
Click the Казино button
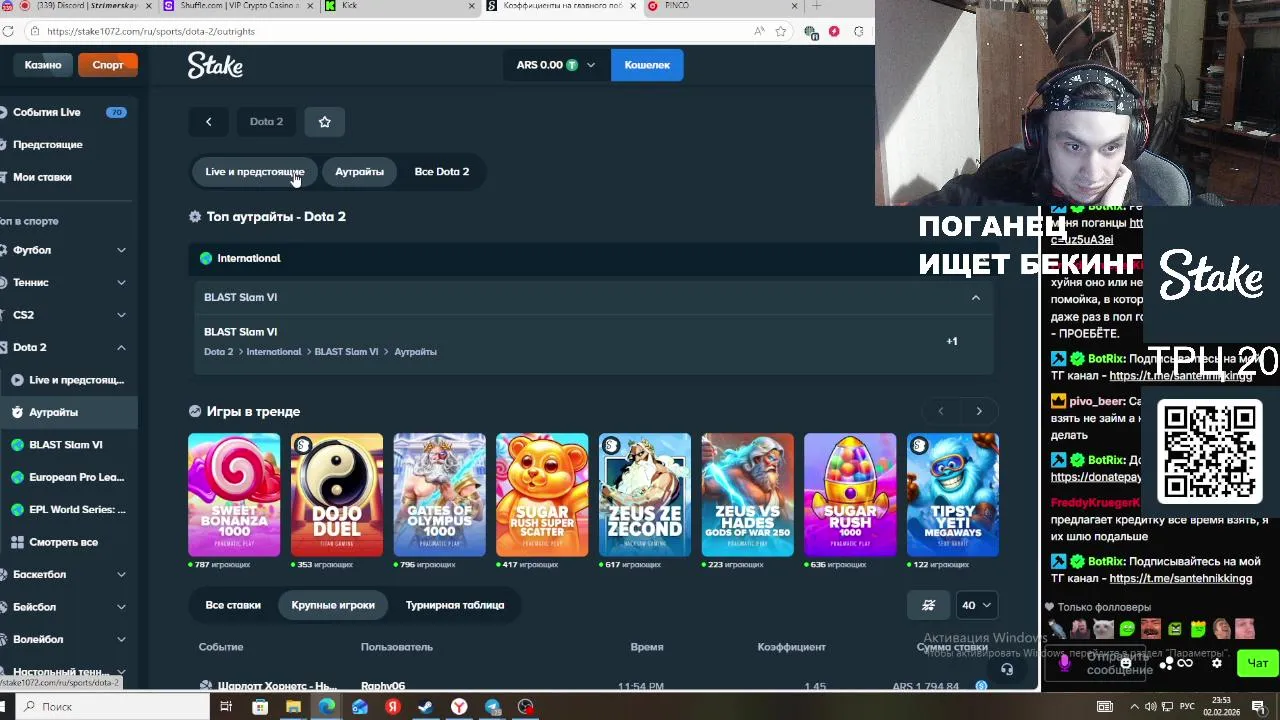coord(43,65)
